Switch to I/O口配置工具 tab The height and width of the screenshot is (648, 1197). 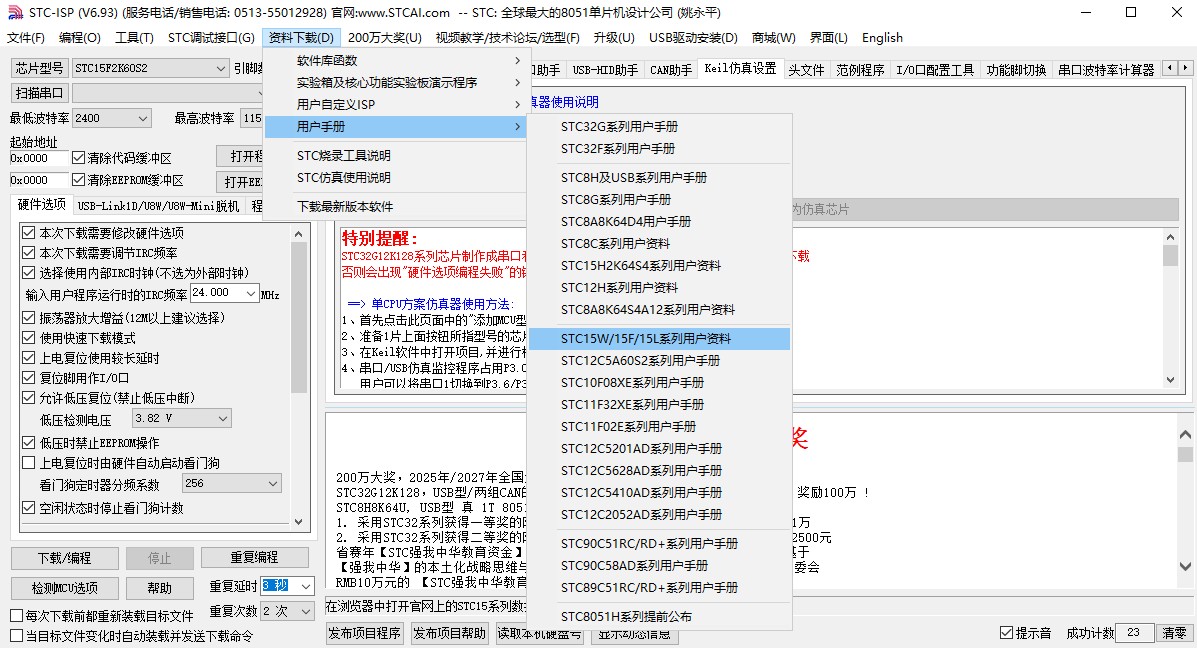pos(934,69)
